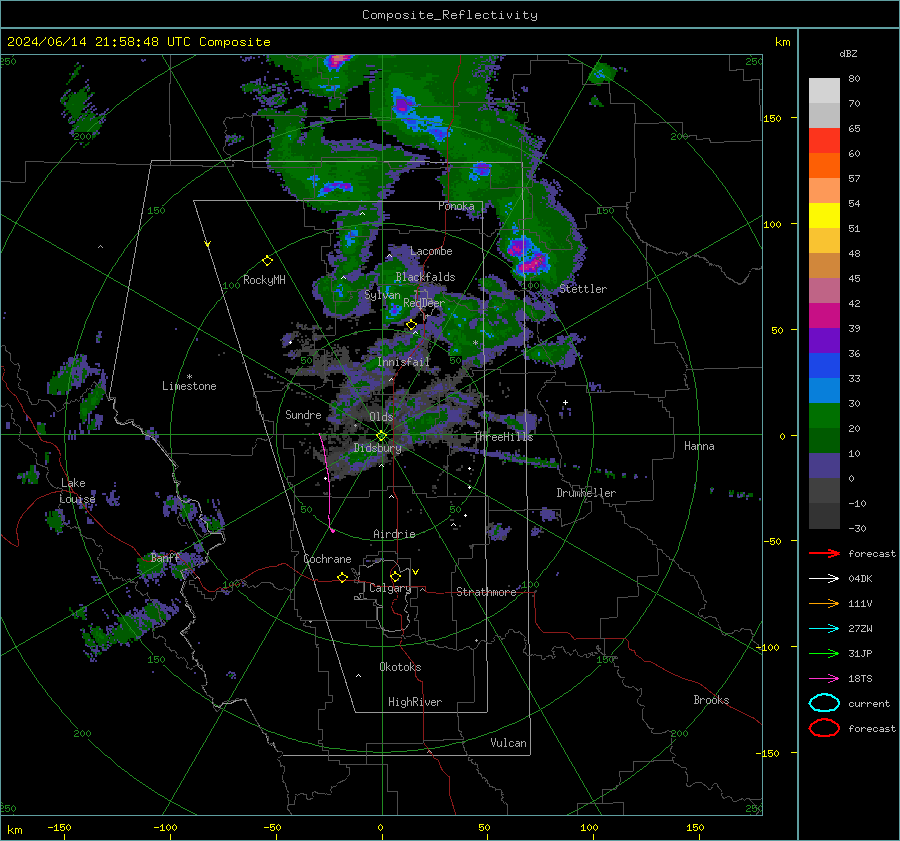Choose the magenta 18TS arrow legend icon
The image size is (900, 841).
824,679
